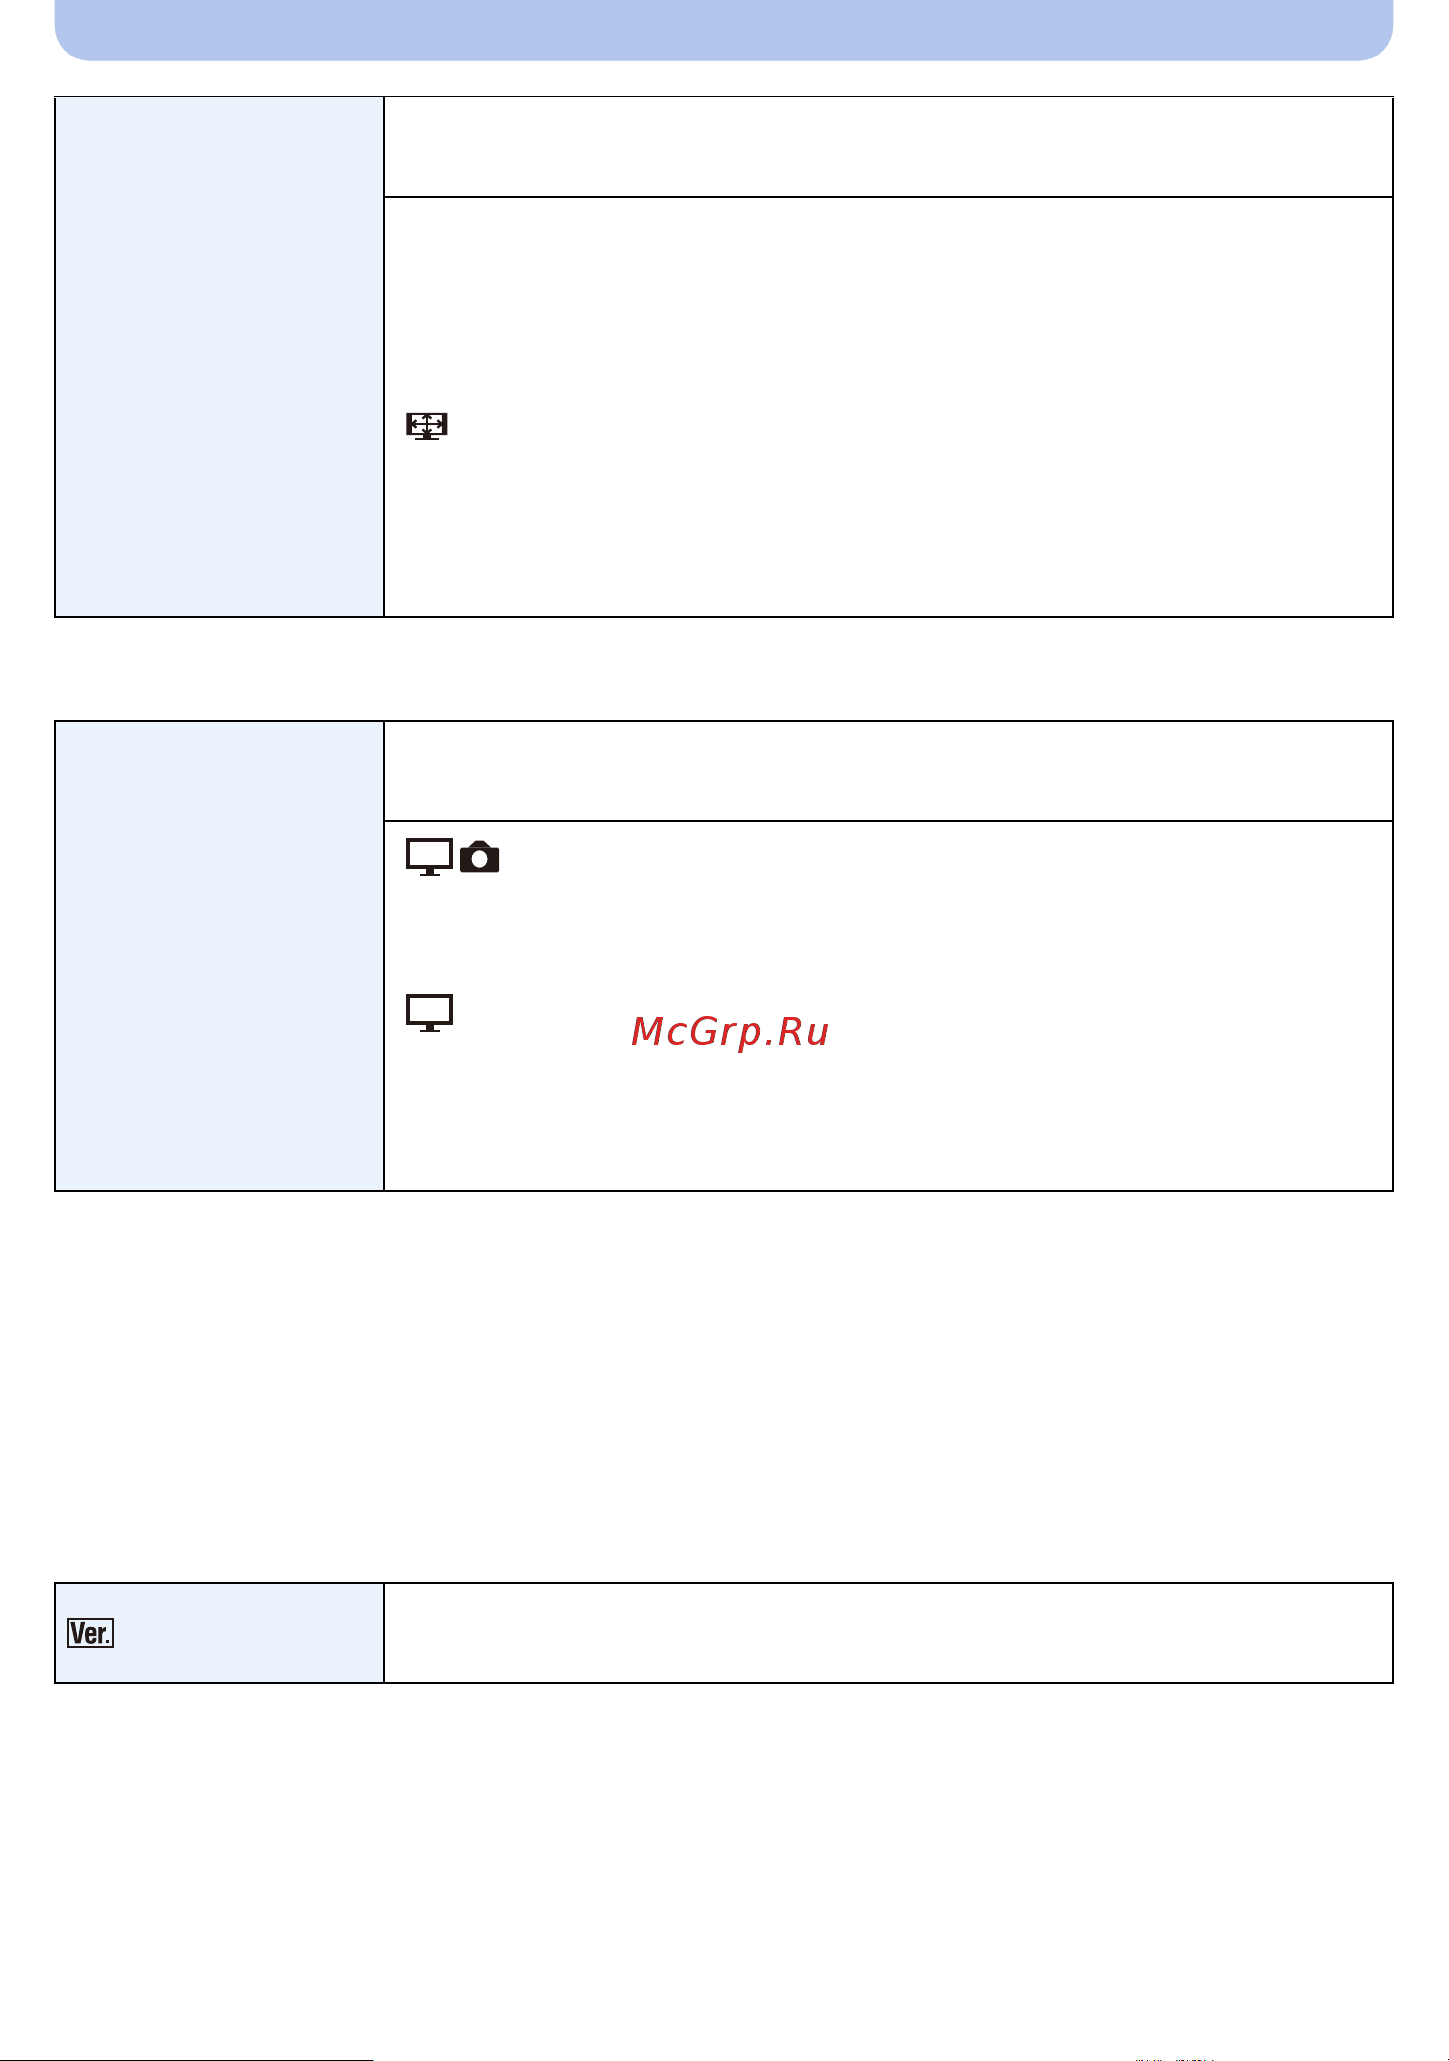
Task: Click blank page area above the Ver. row
Action: tap(724, 1387)
